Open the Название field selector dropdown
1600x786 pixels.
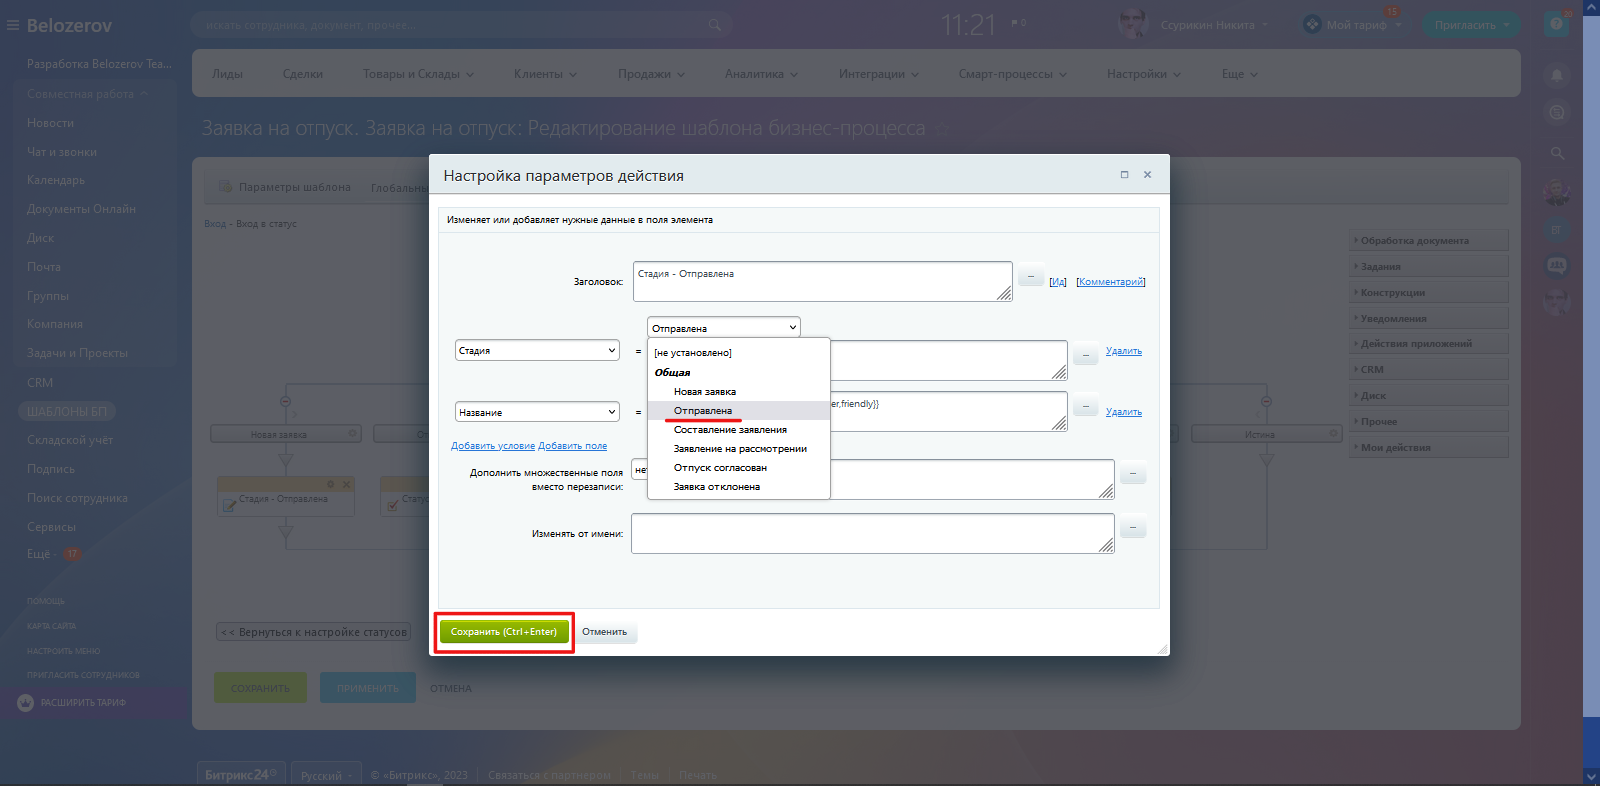537,412
